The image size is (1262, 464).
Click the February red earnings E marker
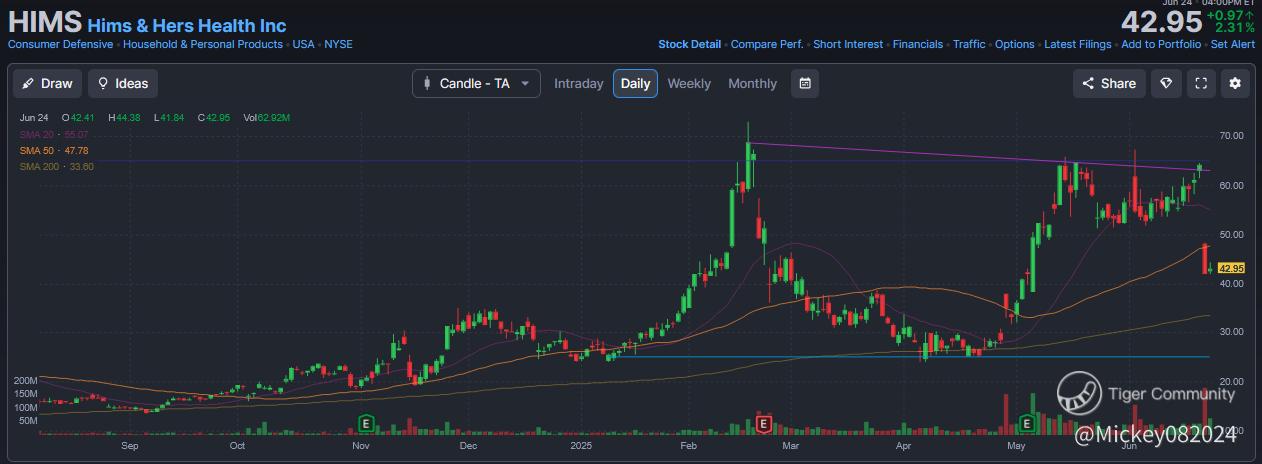point(764,424)
